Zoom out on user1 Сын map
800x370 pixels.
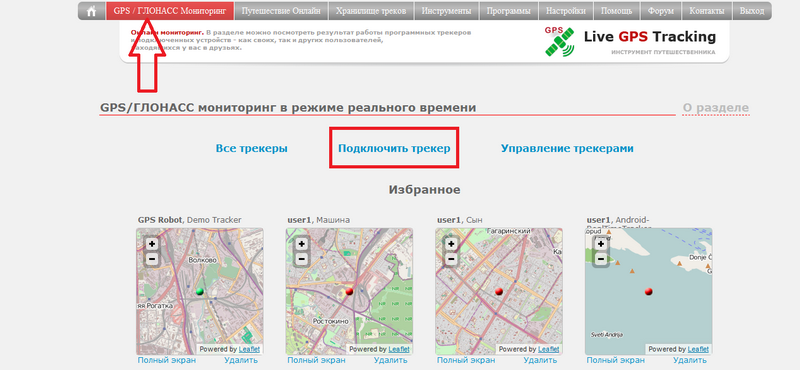pyautogui.click(x=451, y=259)
